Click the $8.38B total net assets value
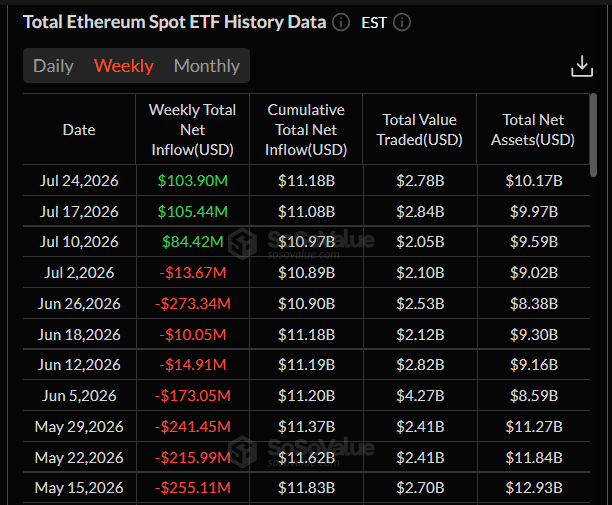Image resolution: width=612 pixels, height=505 pixels. 534,304
